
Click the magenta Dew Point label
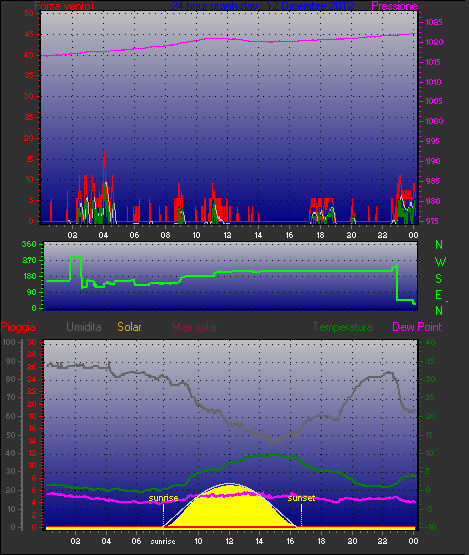coord(417,327)
